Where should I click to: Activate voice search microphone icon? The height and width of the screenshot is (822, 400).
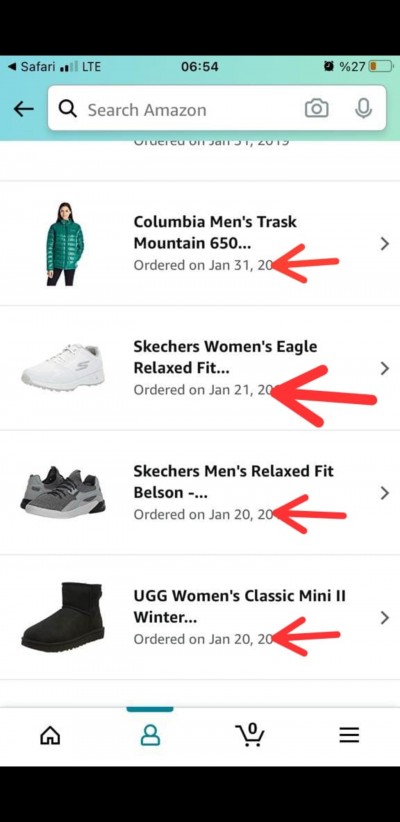pos(363,109)
